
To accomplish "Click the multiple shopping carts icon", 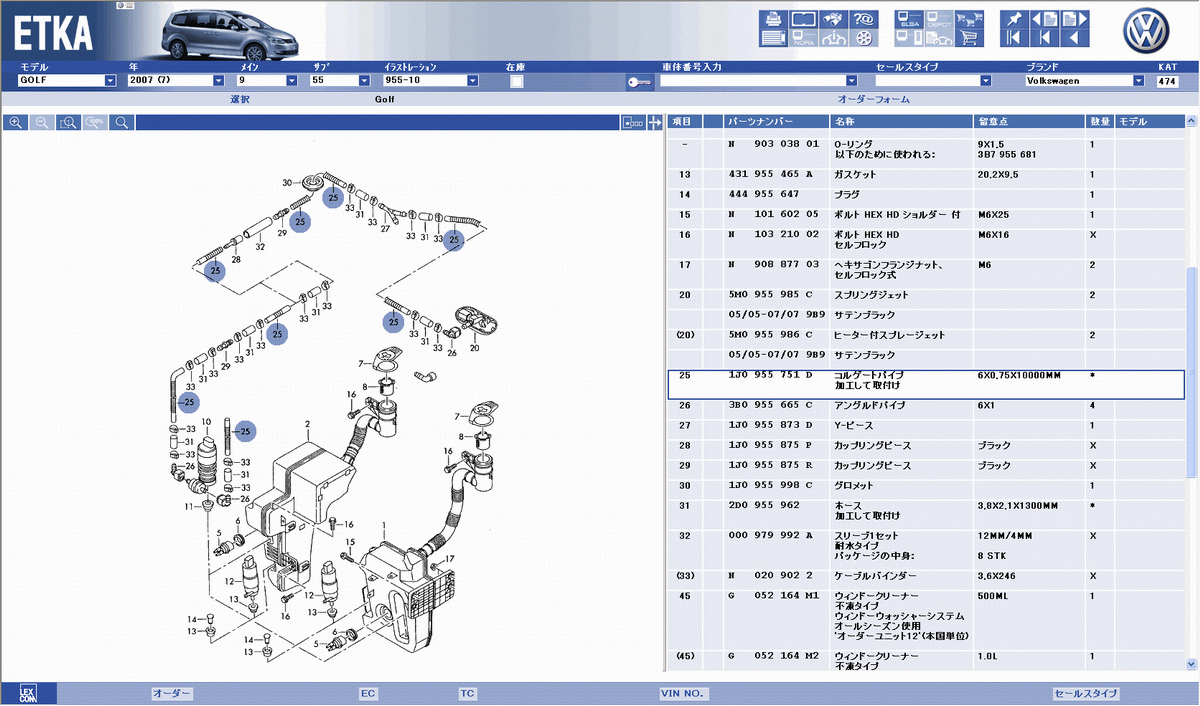I will tap(968, 18).
